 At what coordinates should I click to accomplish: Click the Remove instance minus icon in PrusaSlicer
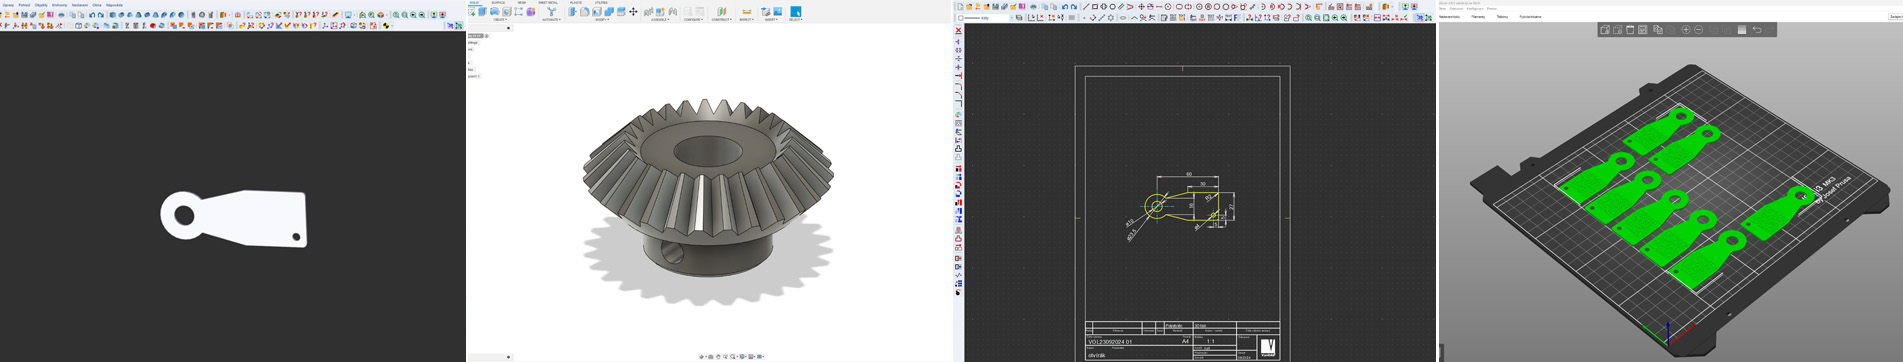pos(1698,30)
